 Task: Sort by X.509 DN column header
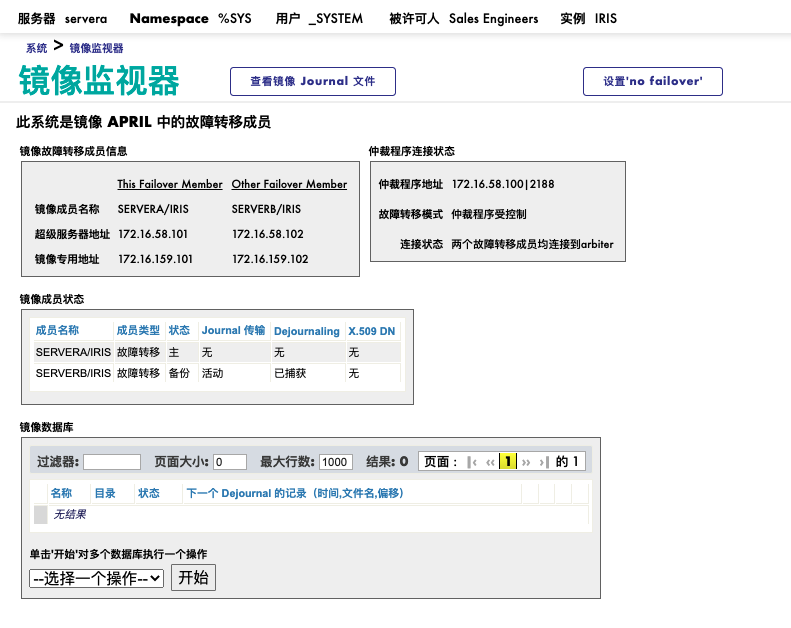click(x=371, y=331)
